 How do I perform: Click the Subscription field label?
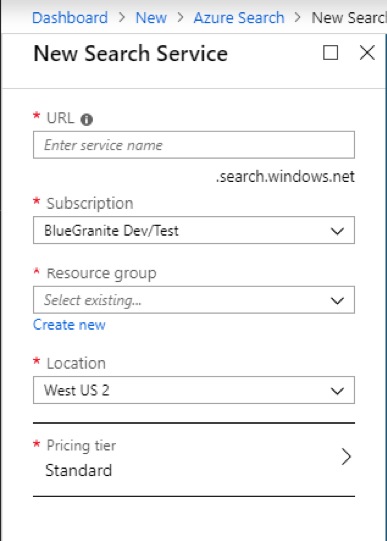point(90,203)
